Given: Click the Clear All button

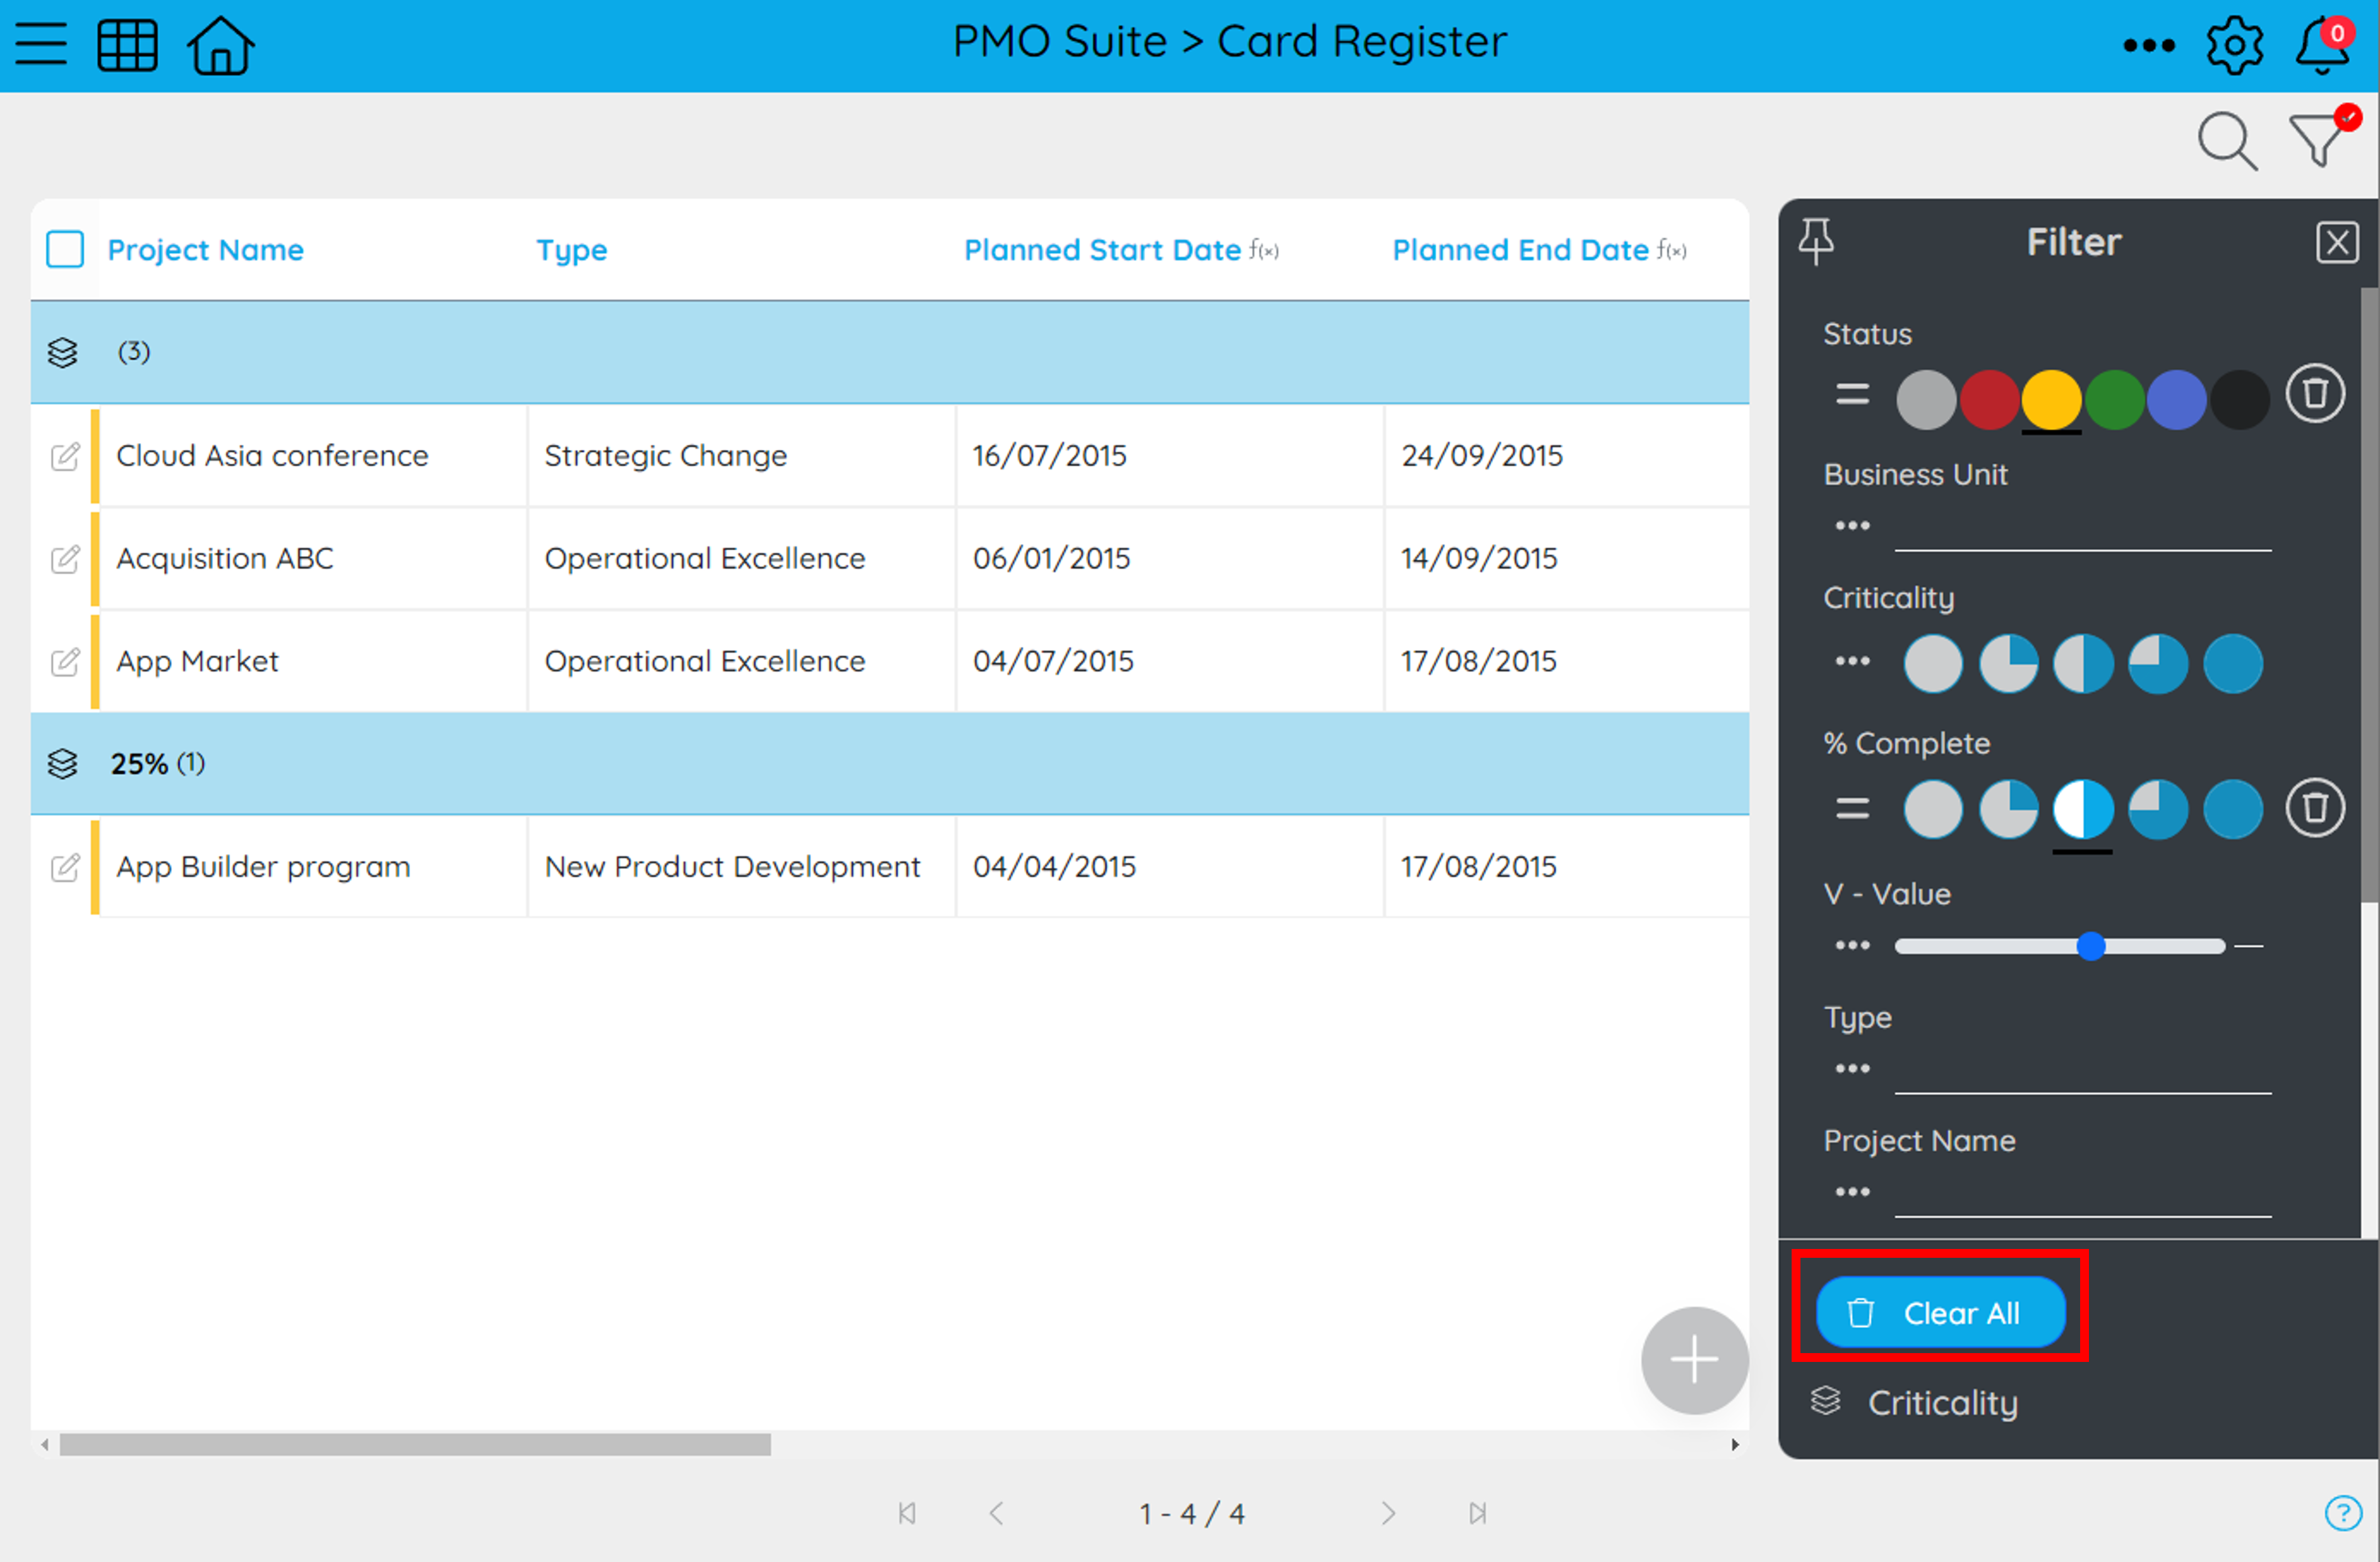Looking at the screenshot, I should pos(1940,1312).
